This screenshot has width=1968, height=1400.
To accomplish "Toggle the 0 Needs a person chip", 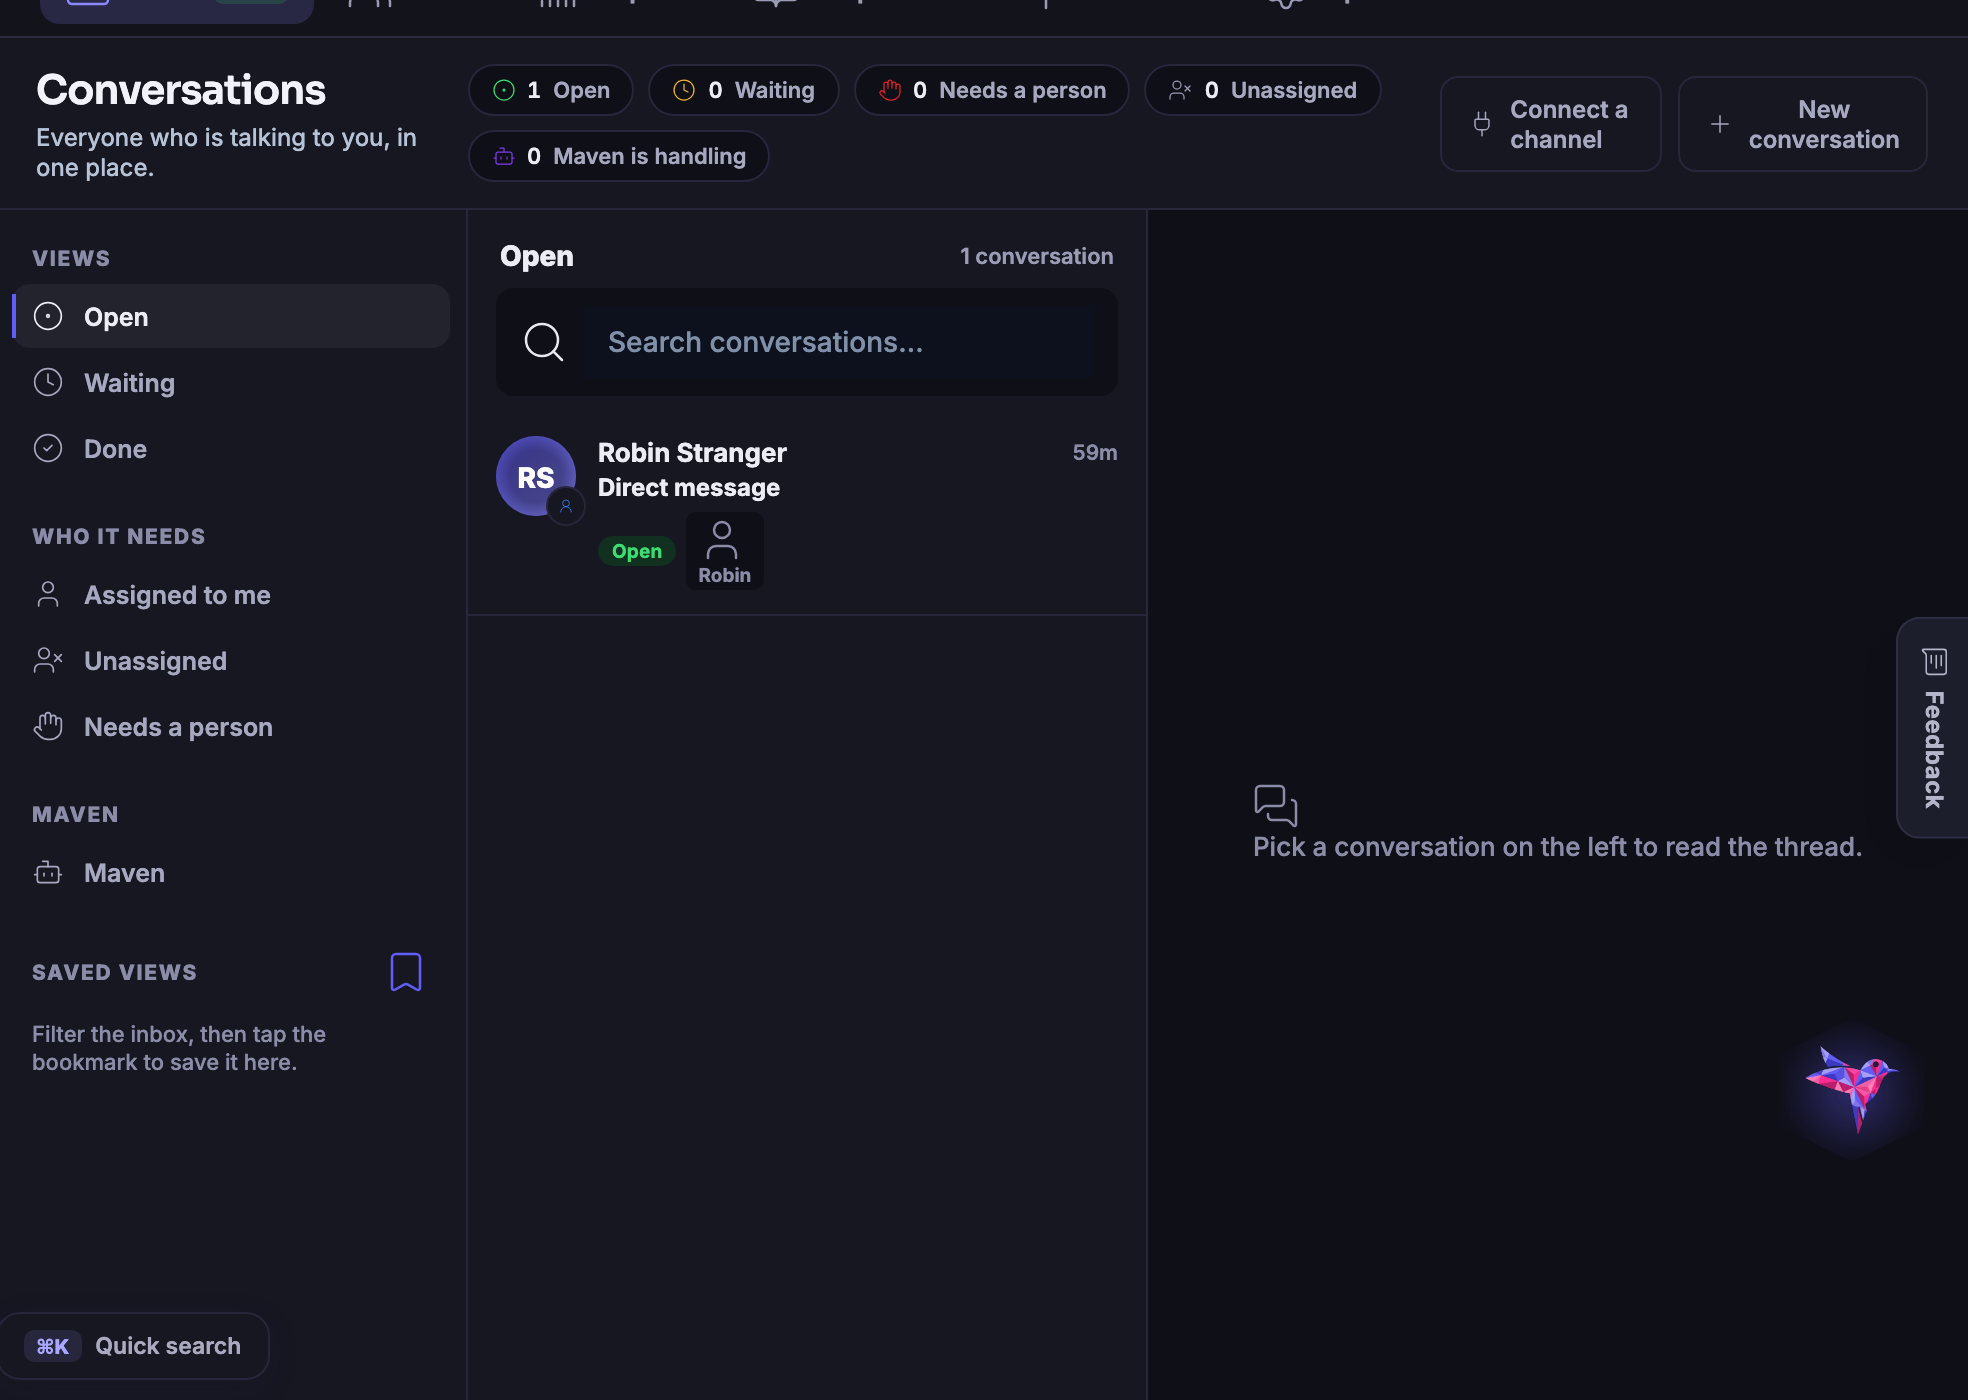I will tap(992, 90).
